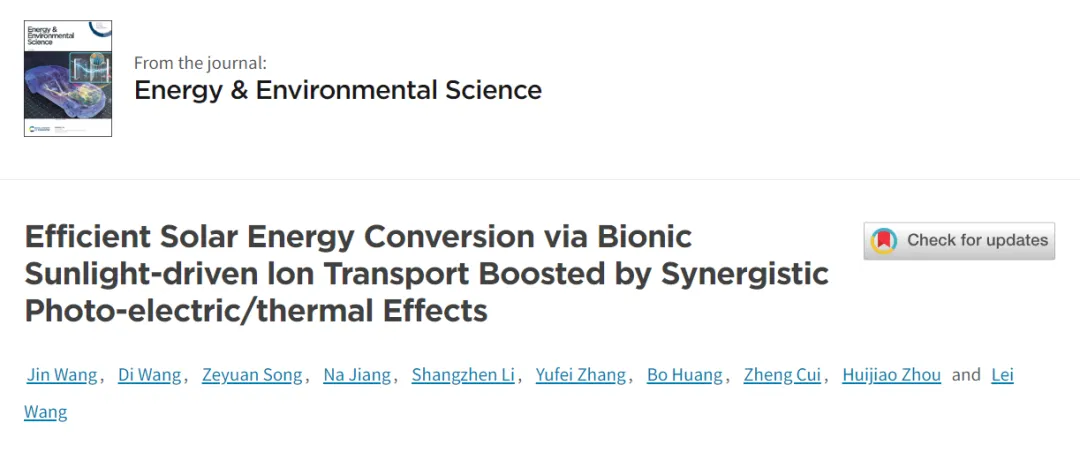Click the publisher logo at the cover's bottom
The image size is (1080, 453).
point(40,129)
